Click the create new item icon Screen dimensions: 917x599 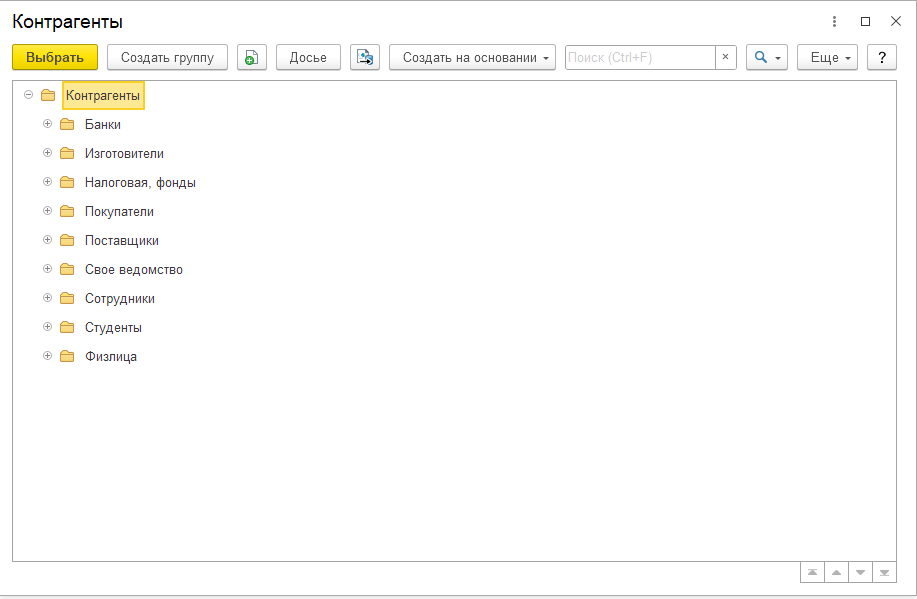[x=251, y=57]
